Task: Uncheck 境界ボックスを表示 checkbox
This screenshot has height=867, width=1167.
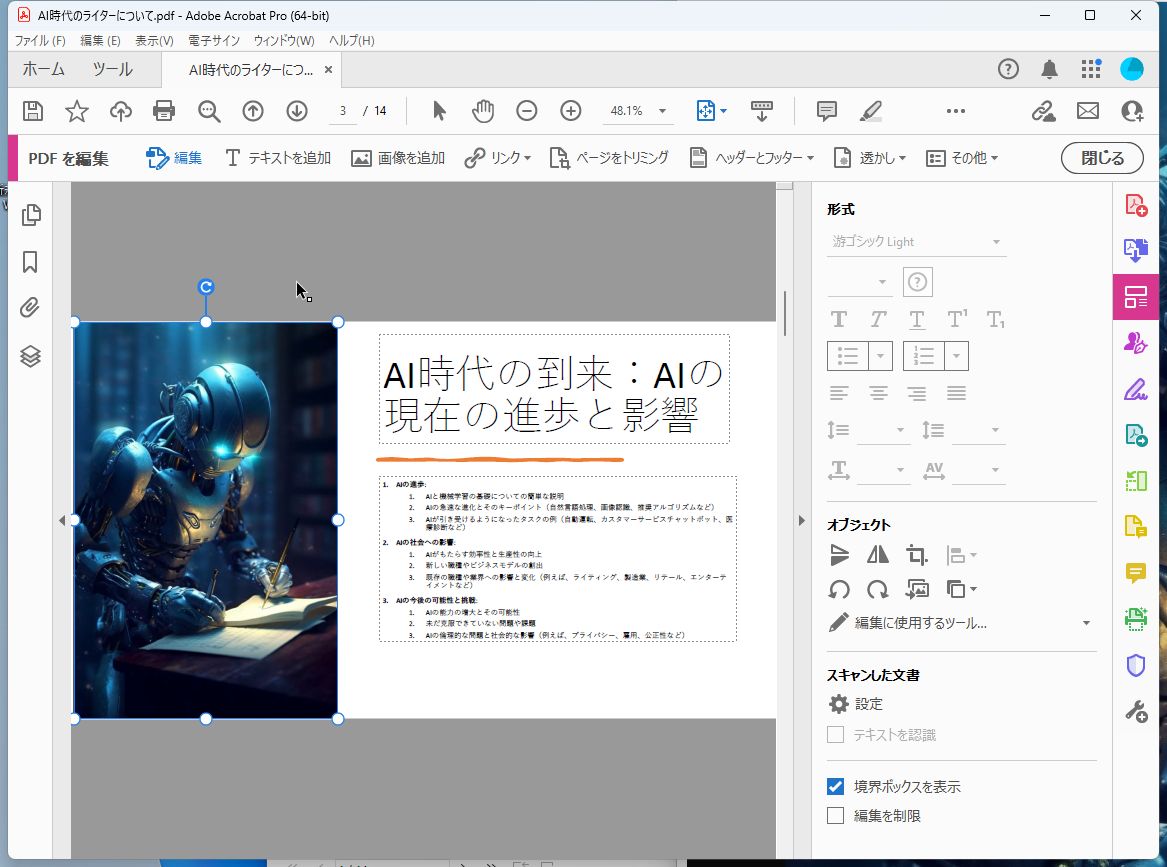Action: click(836, 787)
